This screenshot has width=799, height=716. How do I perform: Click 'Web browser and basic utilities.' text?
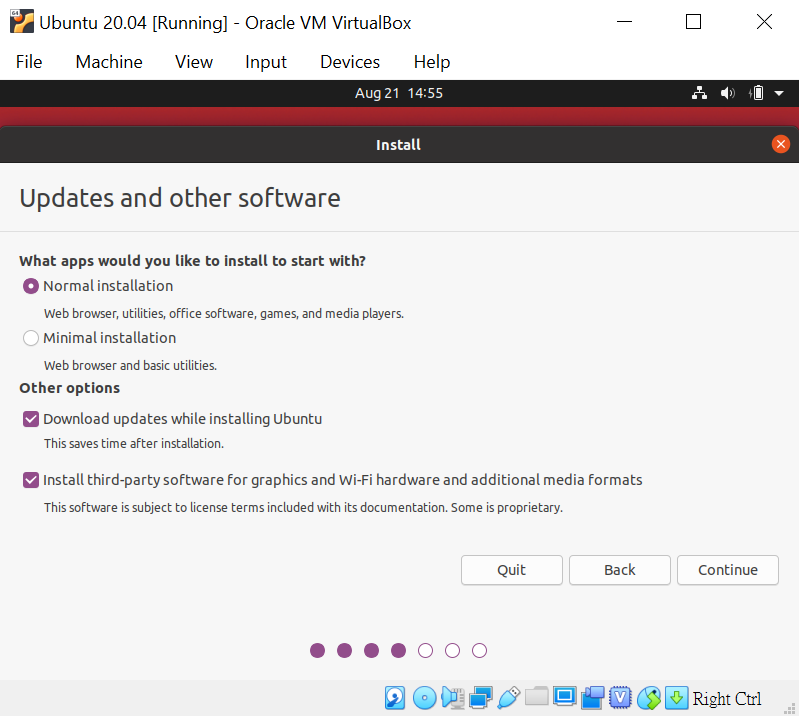pyautogui.click(x=130, y=365)
